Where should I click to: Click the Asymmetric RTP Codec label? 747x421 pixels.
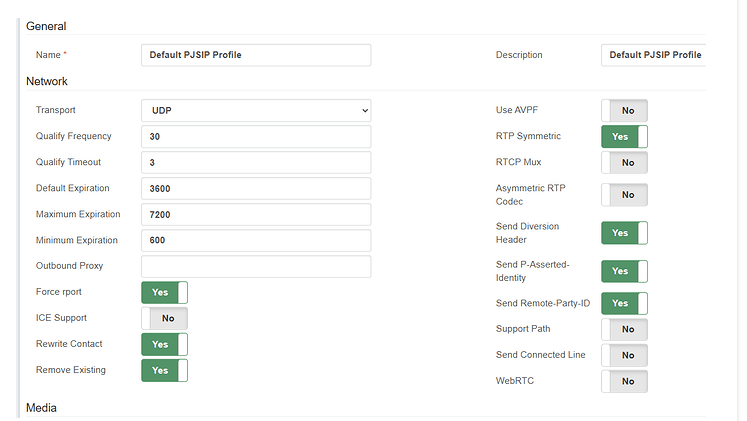[530, 195]
